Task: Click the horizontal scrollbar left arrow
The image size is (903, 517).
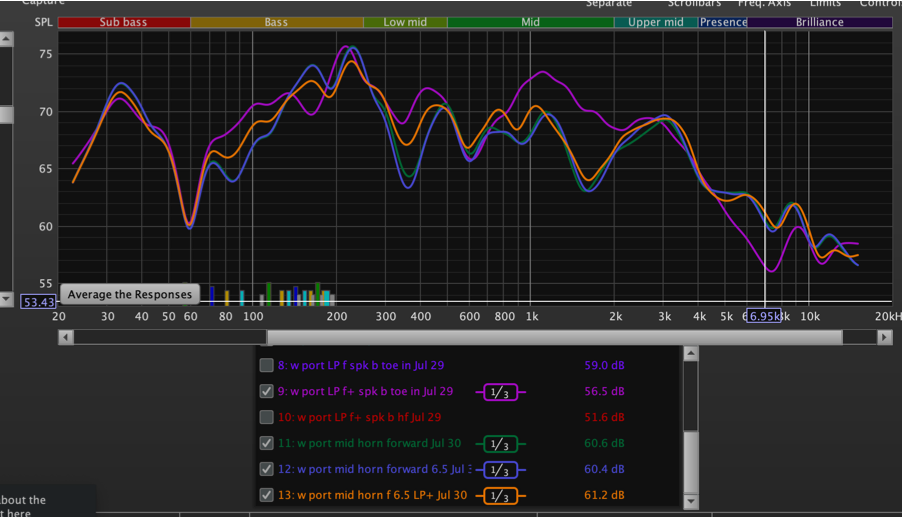Action: point(66,338)
